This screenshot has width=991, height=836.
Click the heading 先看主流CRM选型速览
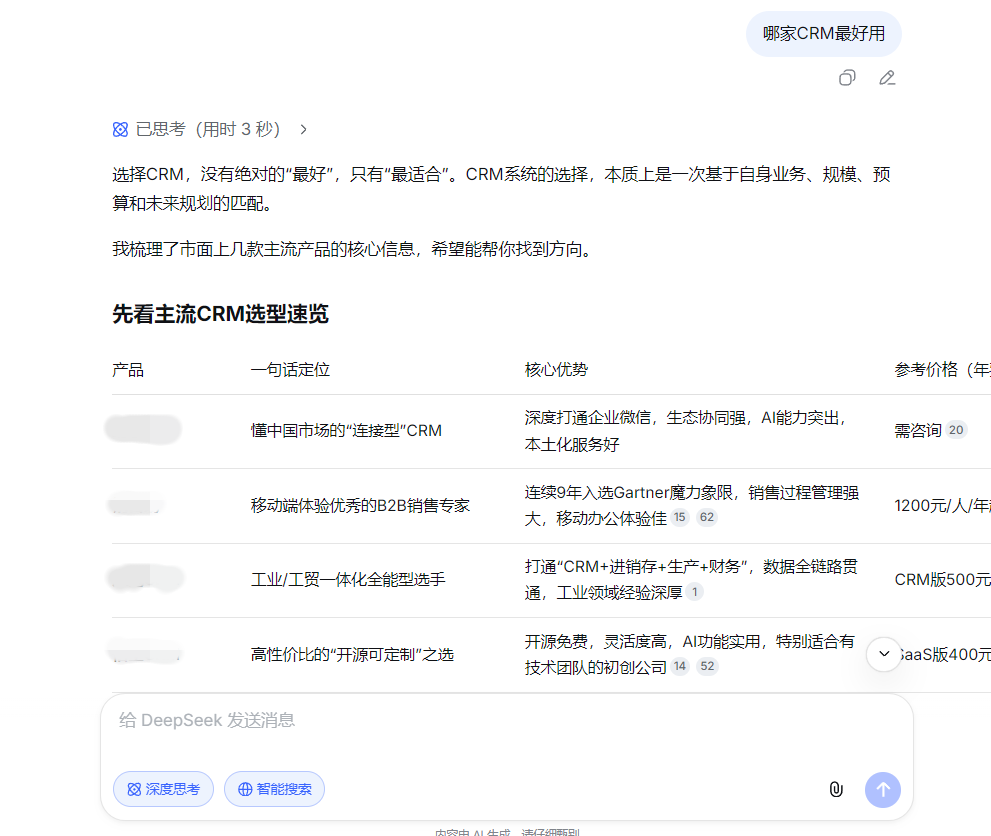point(221,314)
